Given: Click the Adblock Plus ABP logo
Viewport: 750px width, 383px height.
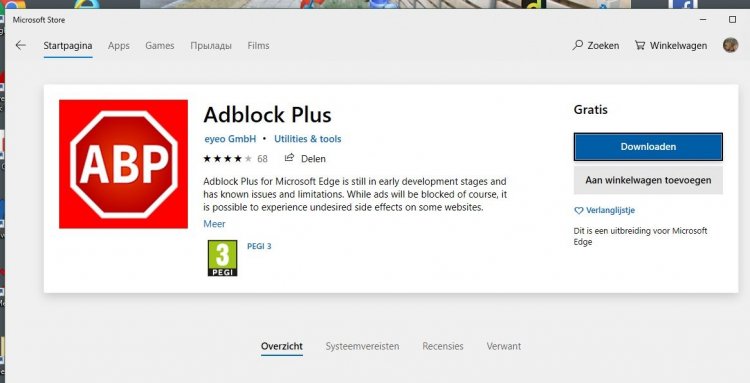Looking at the screenshot, I should [123, 164].
